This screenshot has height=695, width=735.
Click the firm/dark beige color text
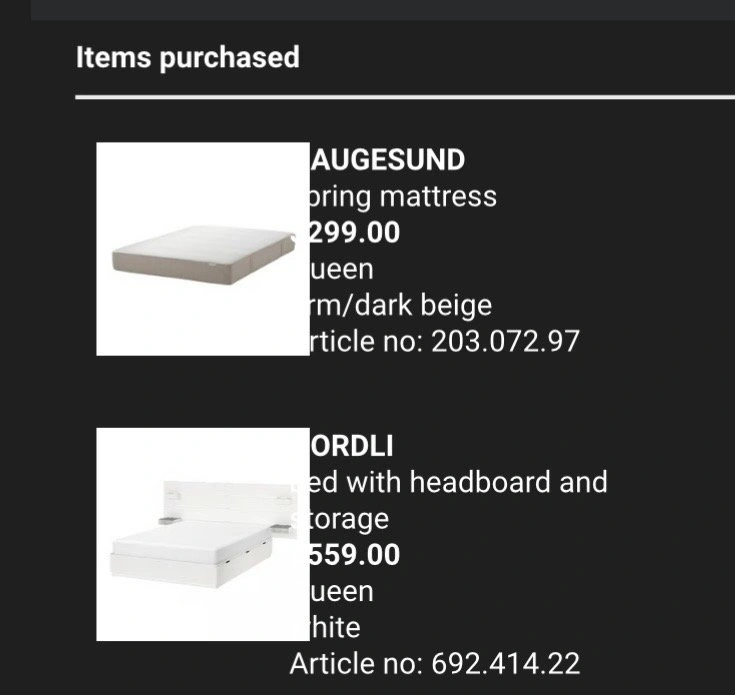[x=400, y=305]
